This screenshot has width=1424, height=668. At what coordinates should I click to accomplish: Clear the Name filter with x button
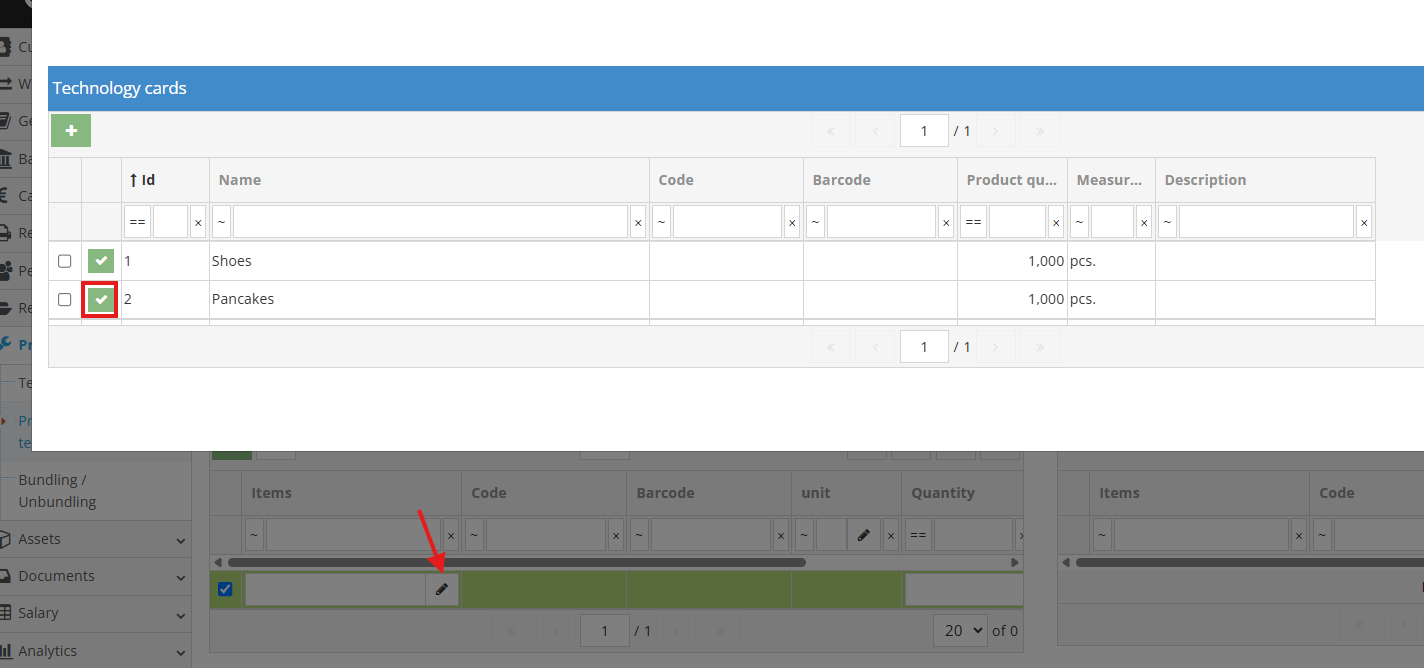(x=638, y=222)
